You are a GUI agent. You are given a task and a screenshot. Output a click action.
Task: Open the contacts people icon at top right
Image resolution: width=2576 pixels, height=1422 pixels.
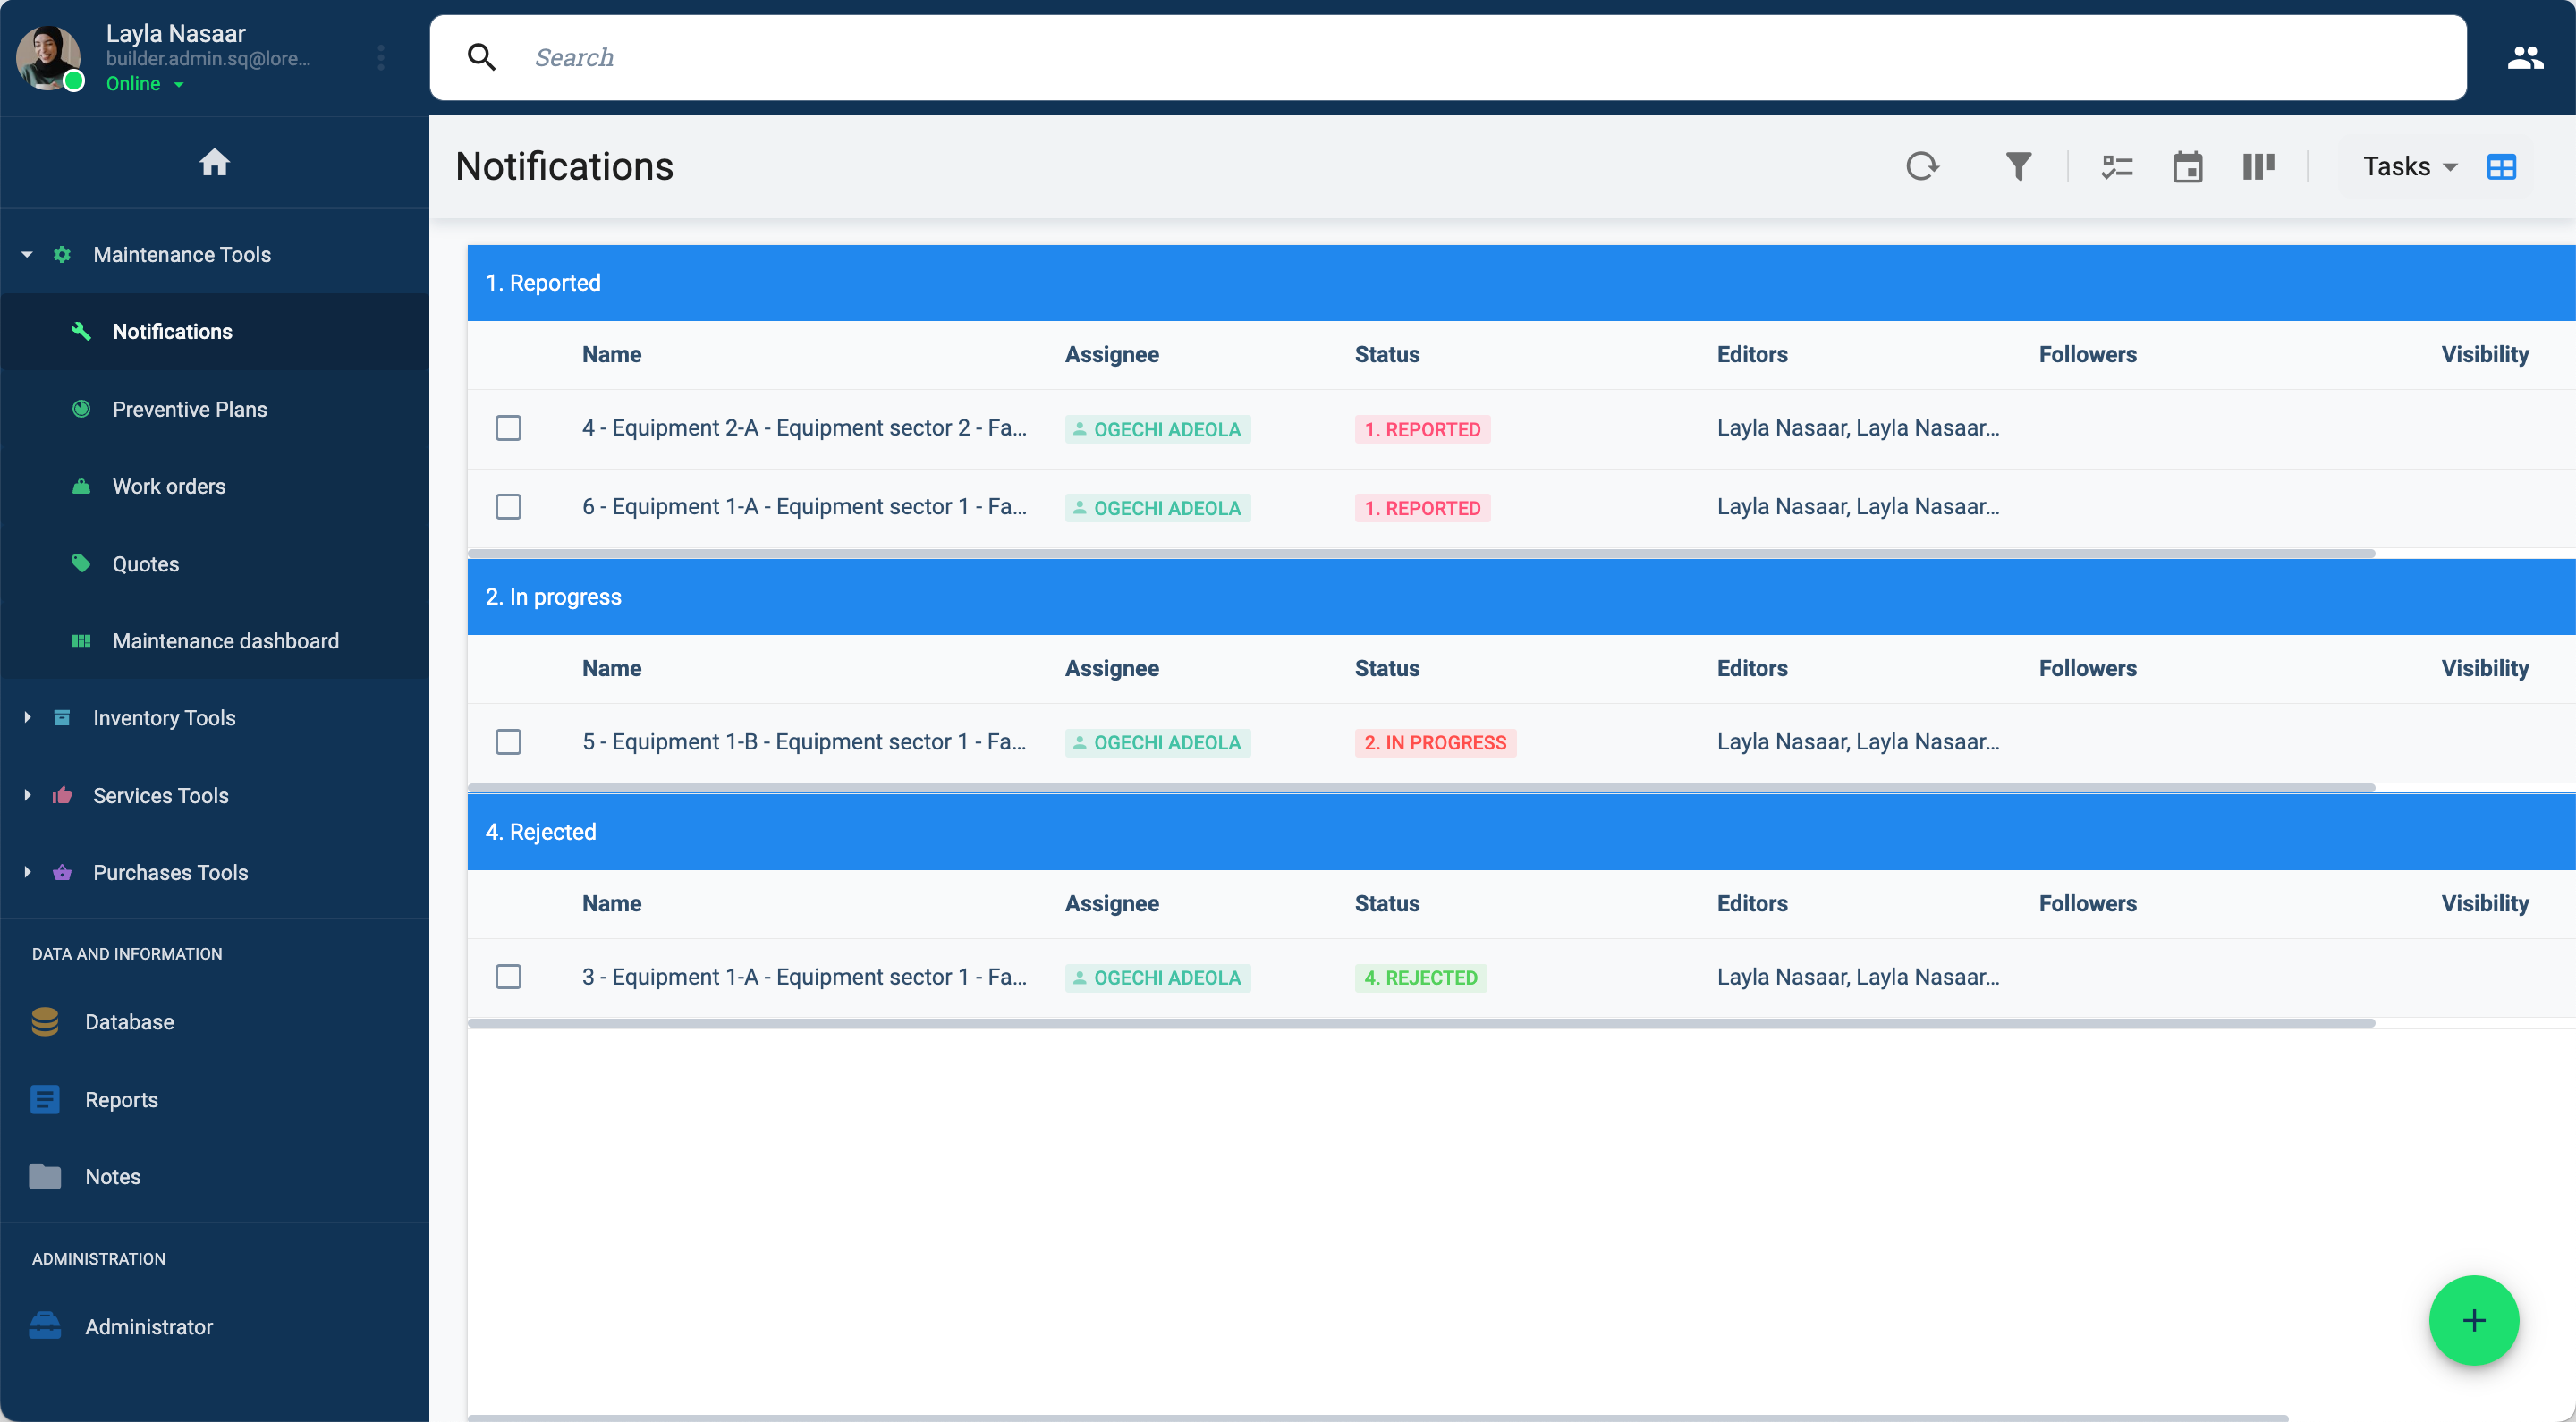(x=2524, y=58)
